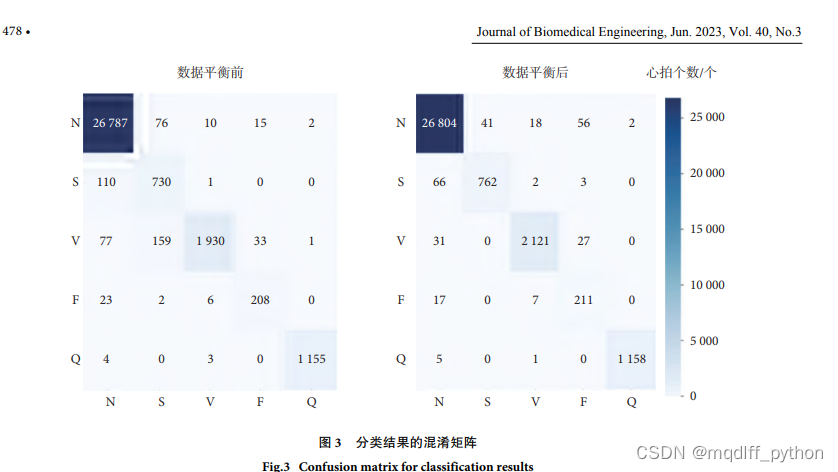Select the dark cell 26 804
The width and height of the screenshot is (838, 472).
[439, 123]
